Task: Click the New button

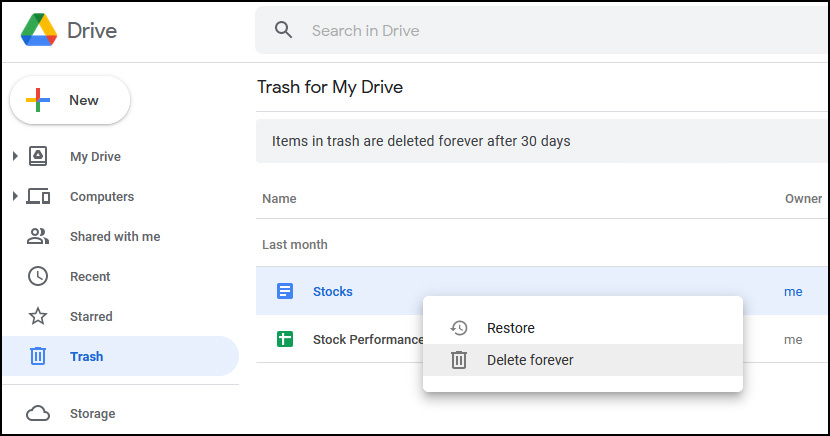Action: point(70,100)
